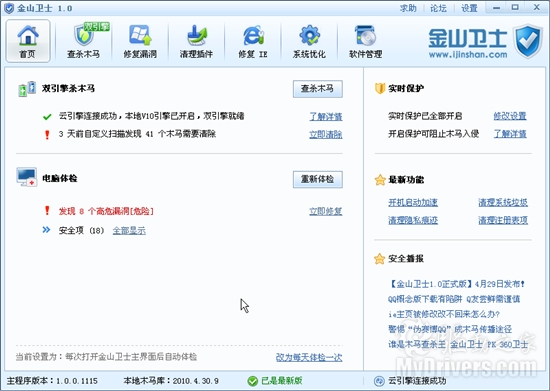Image resolution: width=550 pixels, height=391 pixels.
Task: Click the 修改设置 link
Action: tap(510, 116)
